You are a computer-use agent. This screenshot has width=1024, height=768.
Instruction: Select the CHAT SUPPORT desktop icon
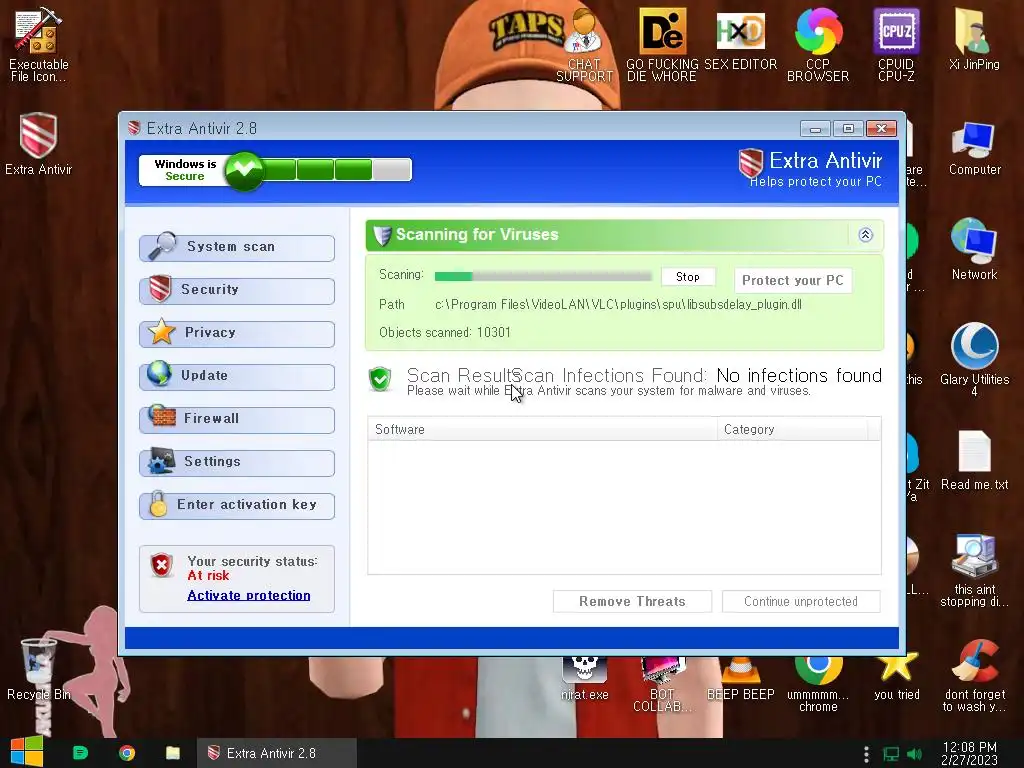click(x=584, y=44)
